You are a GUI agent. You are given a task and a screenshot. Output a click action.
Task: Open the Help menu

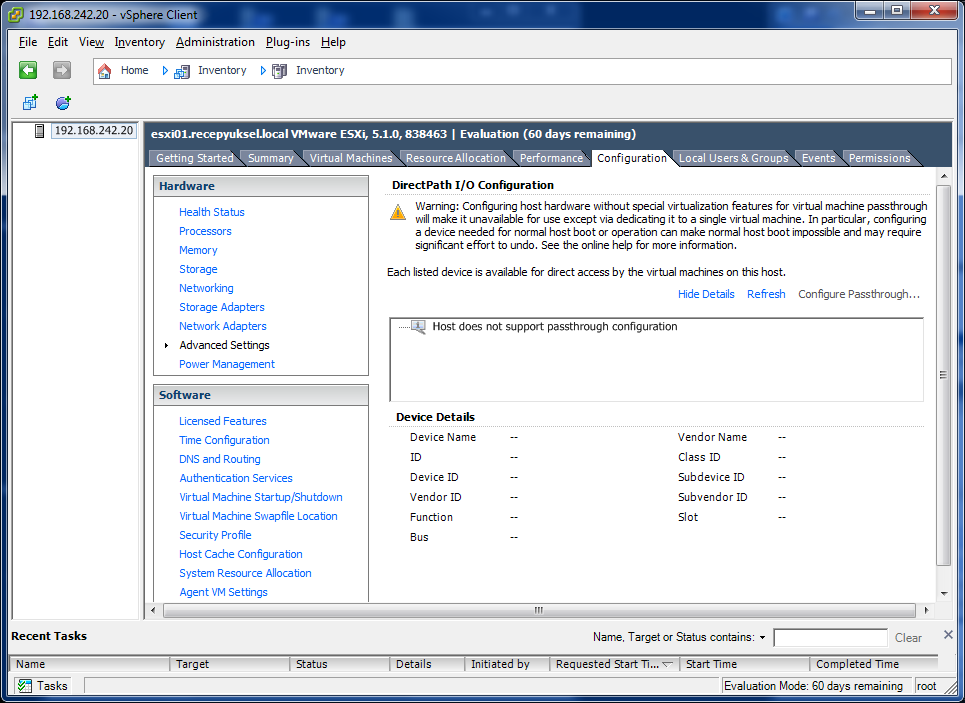click(x=333, y=42)
